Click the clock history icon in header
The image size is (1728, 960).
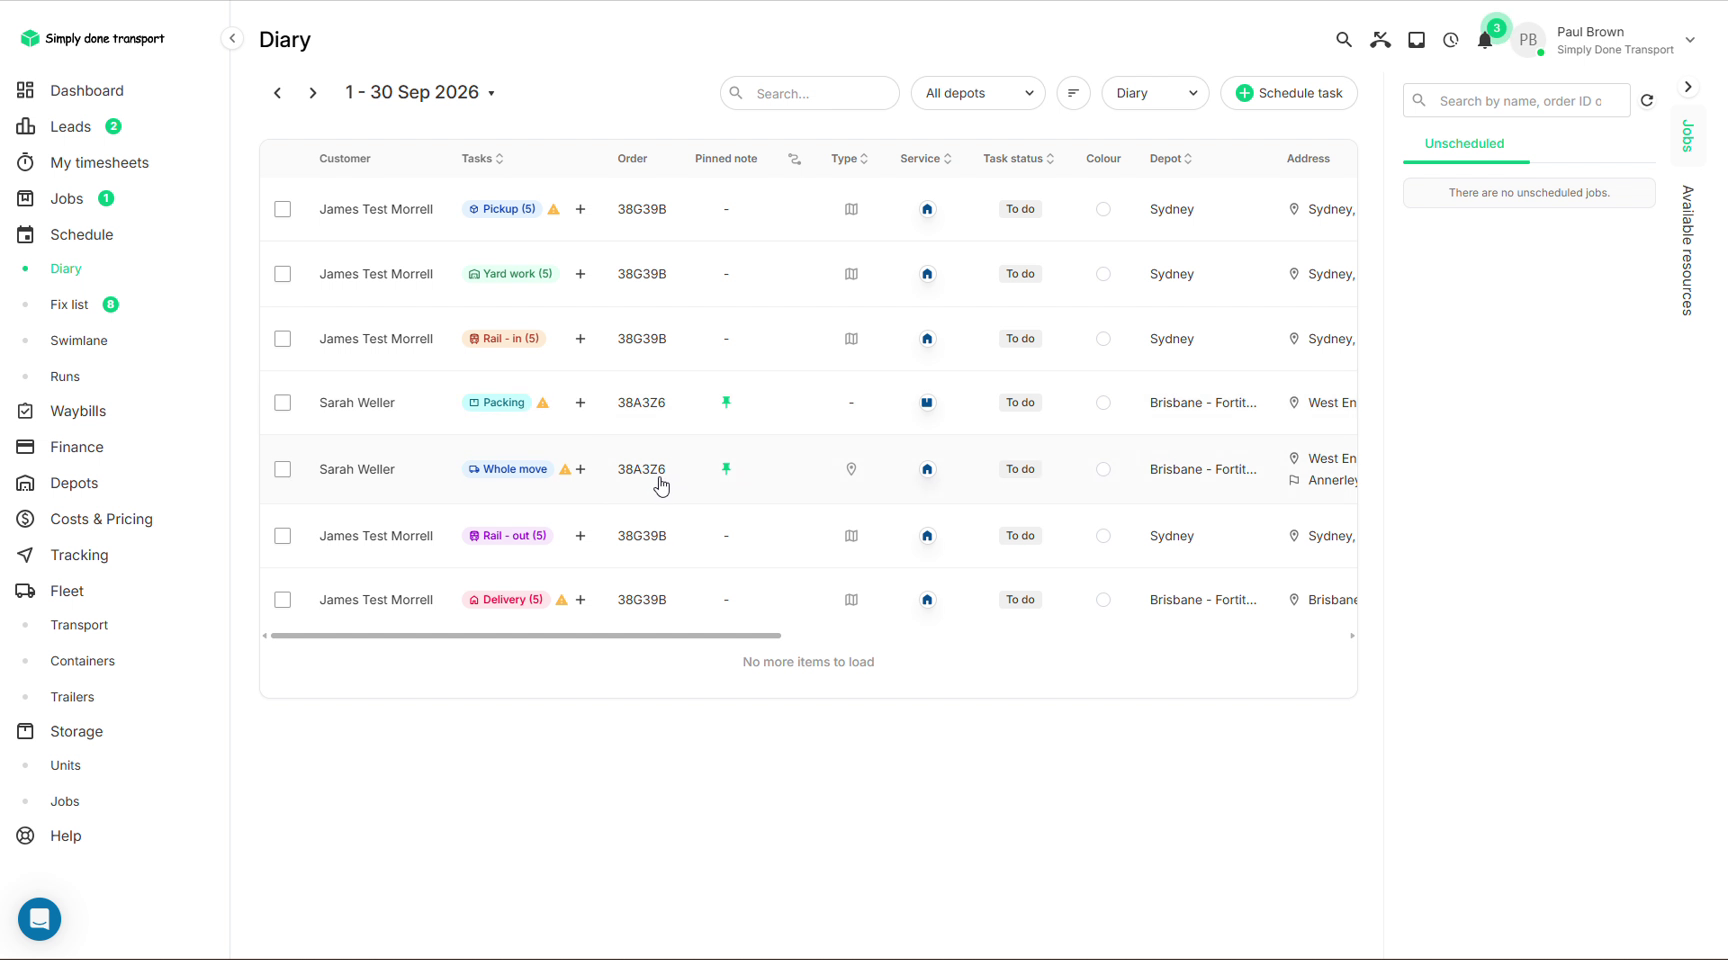pos(1451,40)
